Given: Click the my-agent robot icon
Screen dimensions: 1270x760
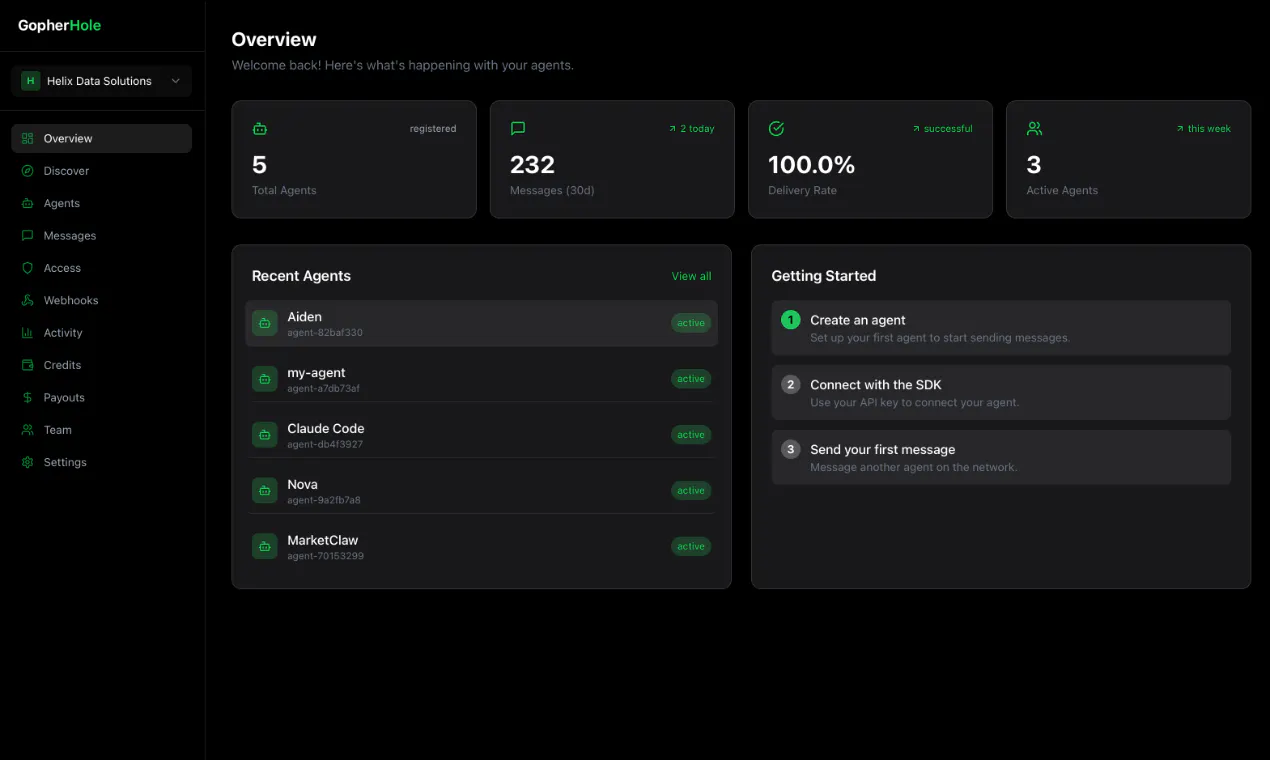Looking at the screenshot, I should 265,379.
